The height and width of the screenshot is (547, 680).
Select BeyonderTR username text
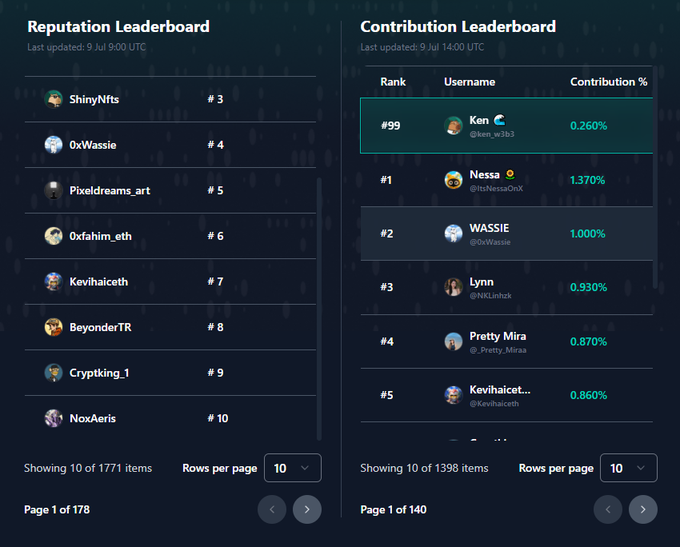pyautogui.click(x=101, y=327)
